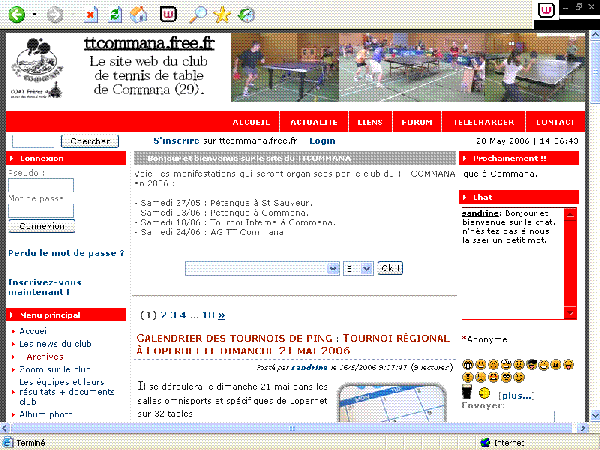Click the next page » link
600x450 pixels.
pos(222,315)
